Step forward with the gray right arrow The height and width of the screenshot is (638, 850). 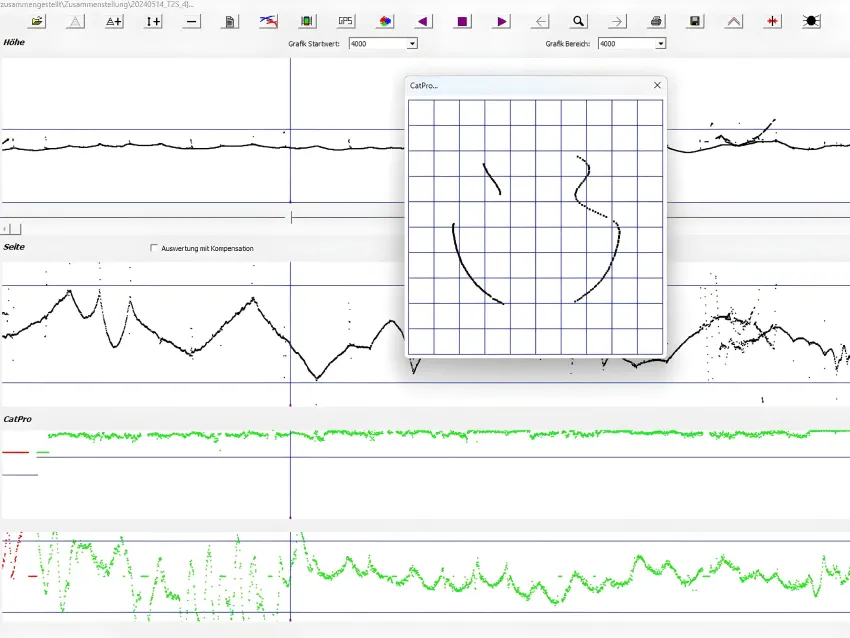coord(617,22)
